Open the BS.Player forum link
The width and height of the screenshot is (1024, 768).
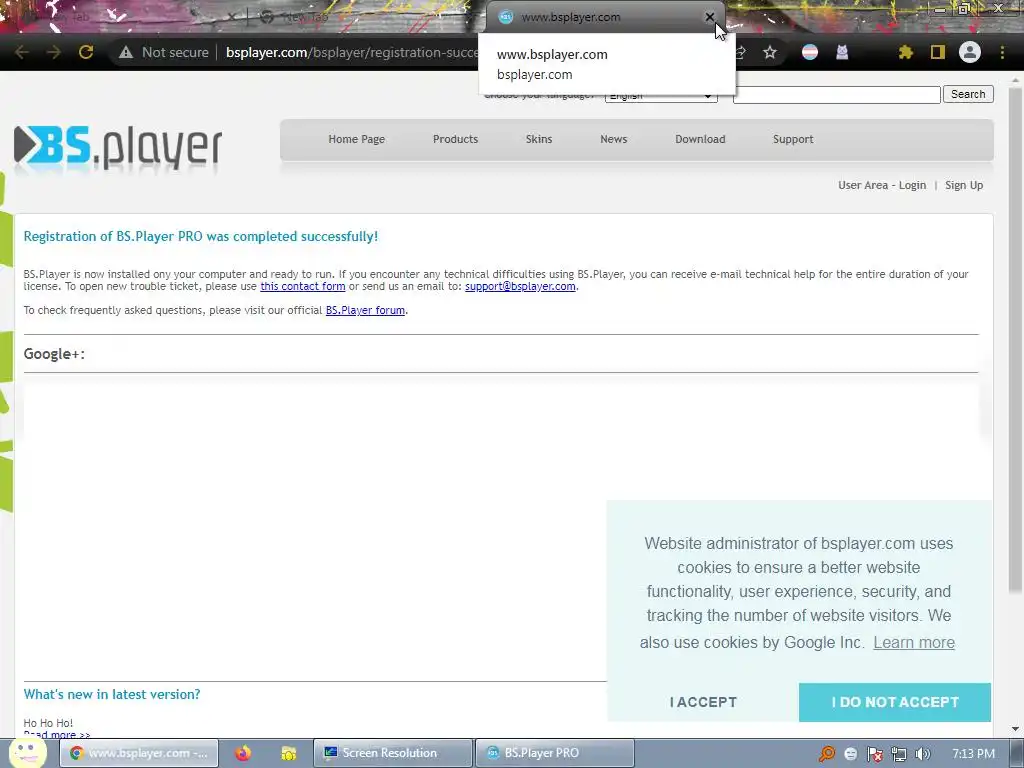(365, 310)
